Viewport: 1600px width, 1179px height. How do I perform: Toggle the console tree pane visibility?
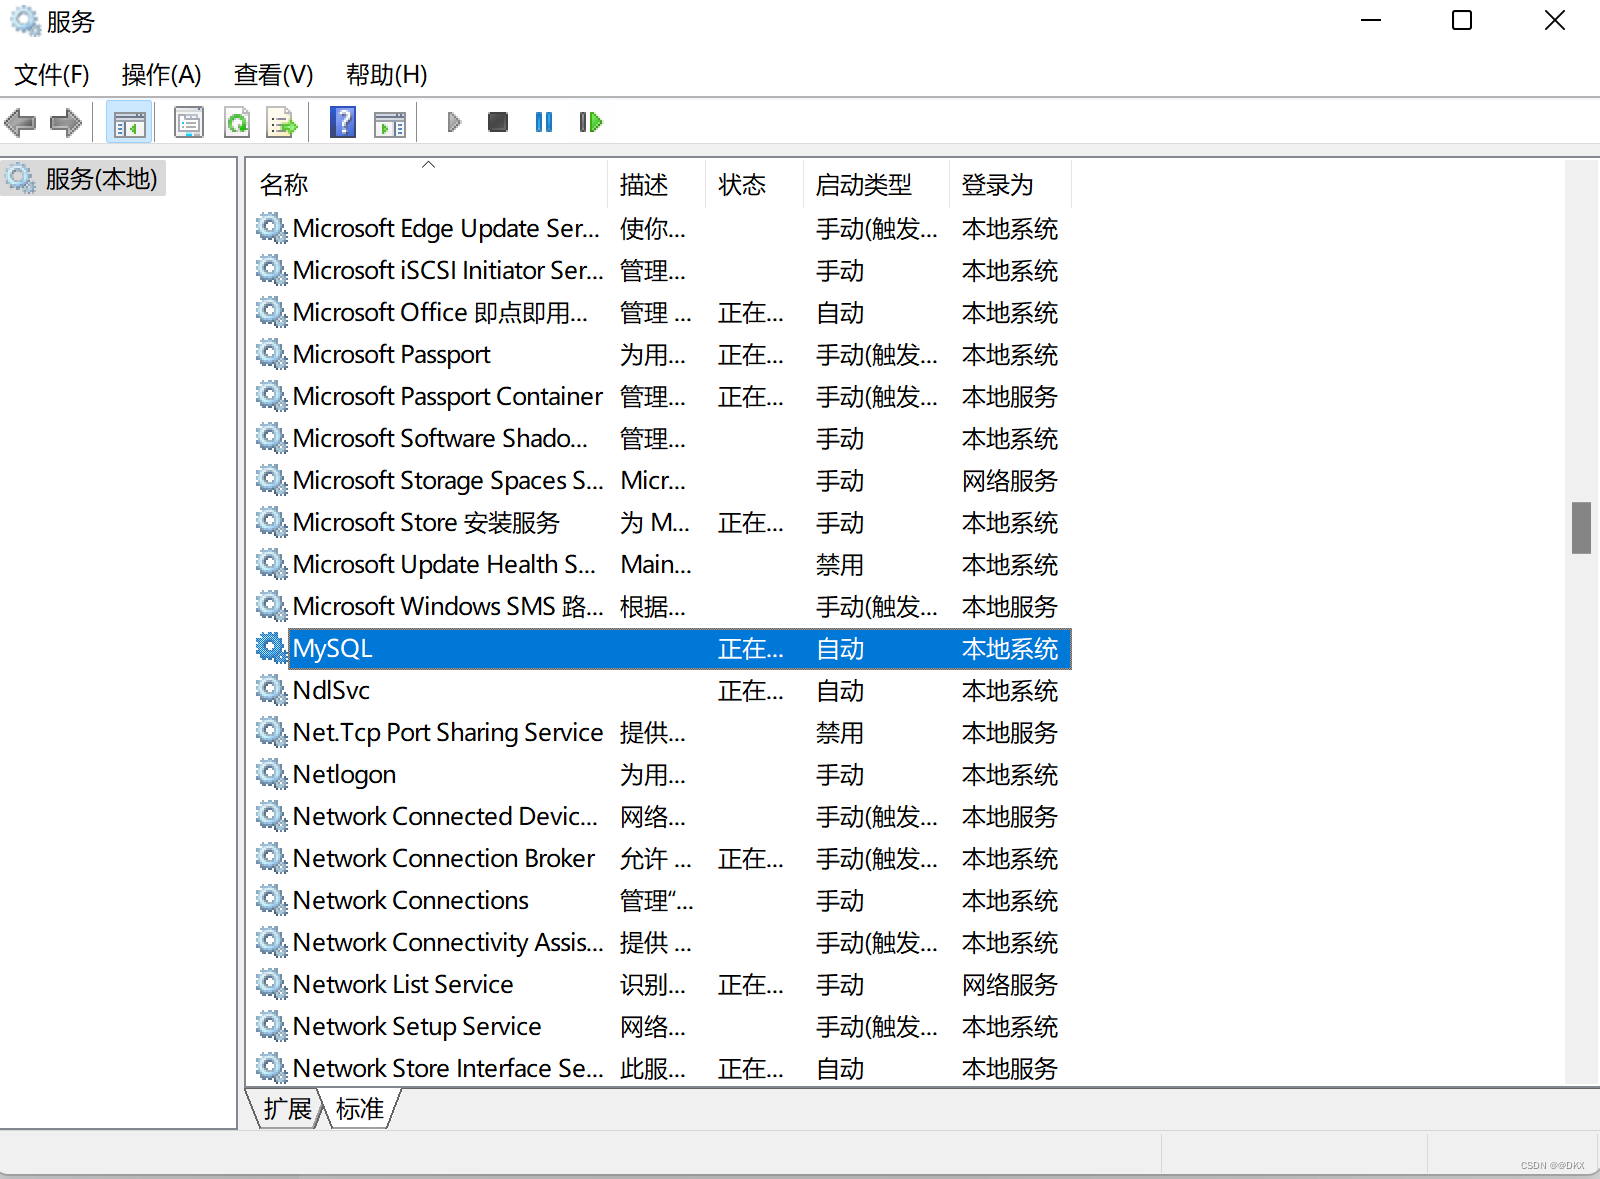(x=128, y=121)
